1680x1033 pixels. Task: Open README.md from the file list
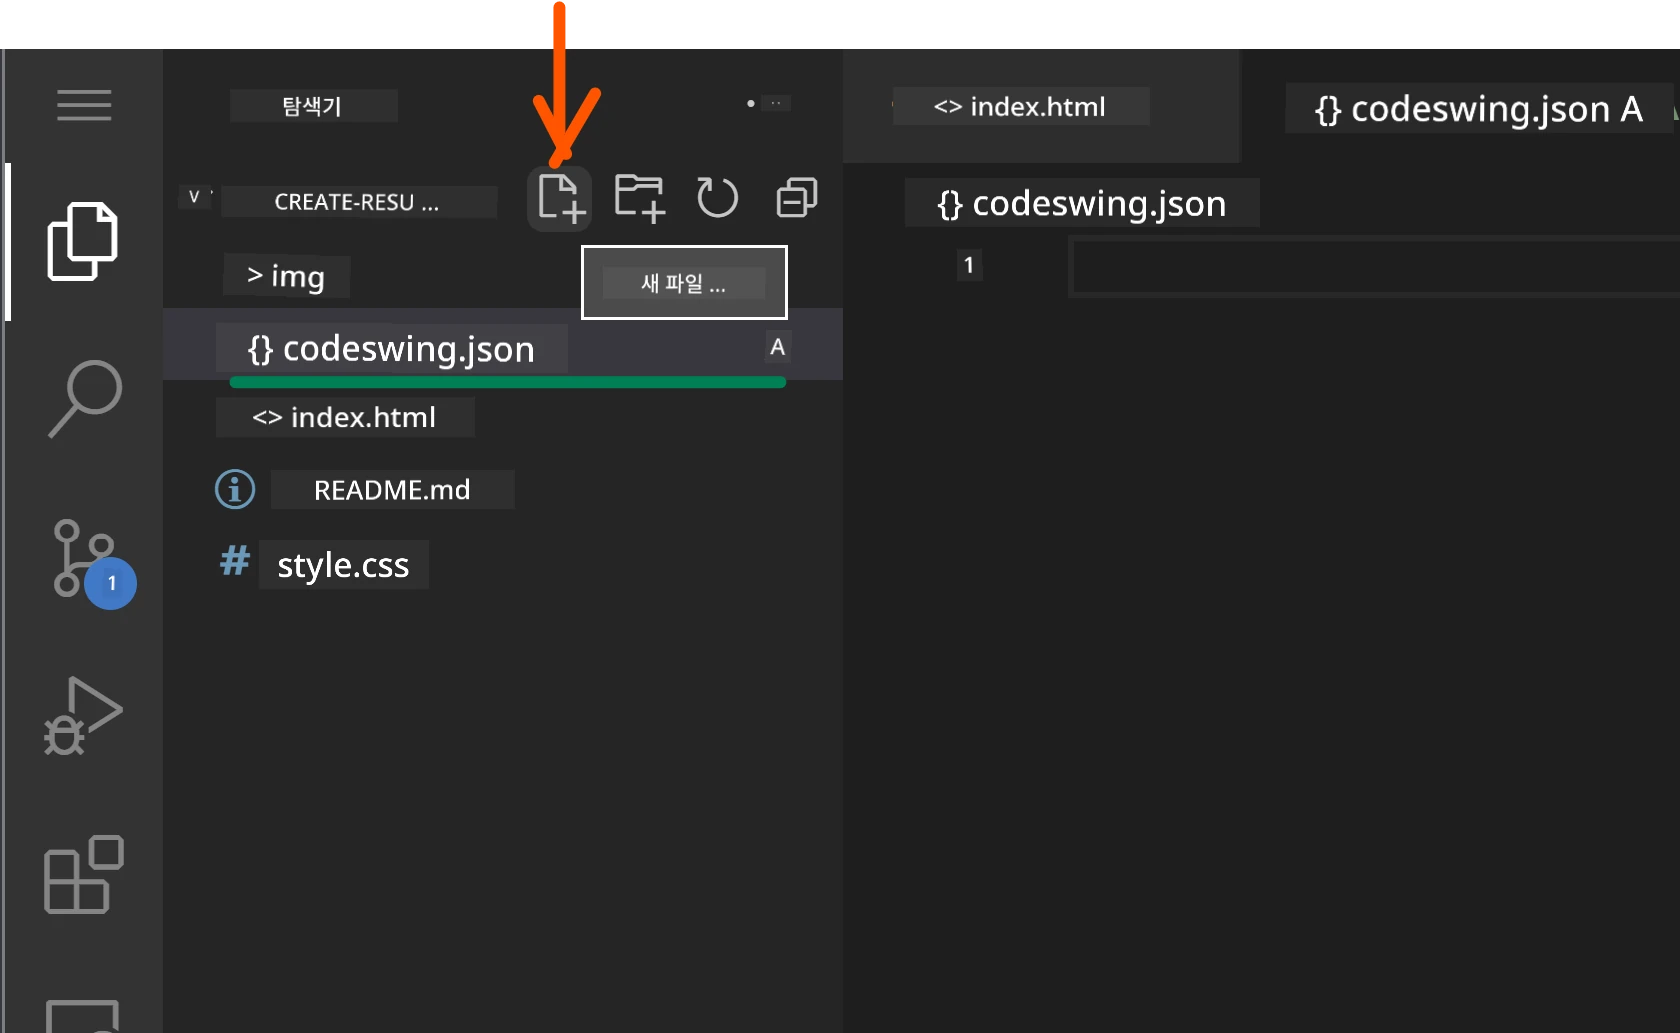pos(392,490)
